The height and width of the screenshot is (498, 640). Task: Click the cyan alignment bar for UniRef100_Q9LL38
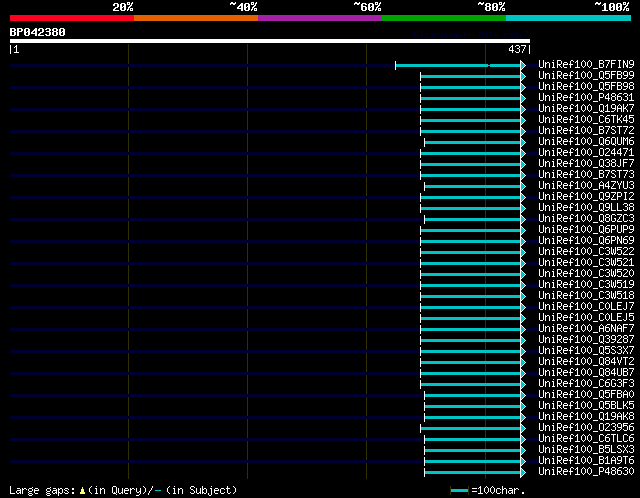click(x=471, y=208)
